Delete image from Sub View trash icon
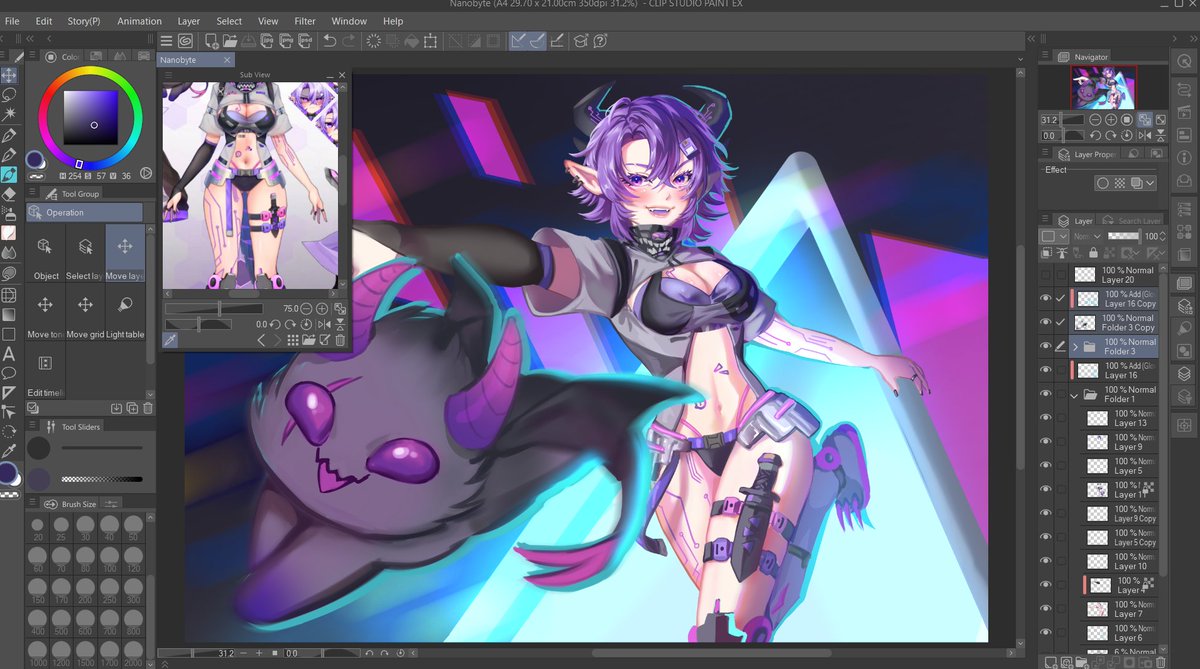The image size is (1200, 669). point(340,340)
